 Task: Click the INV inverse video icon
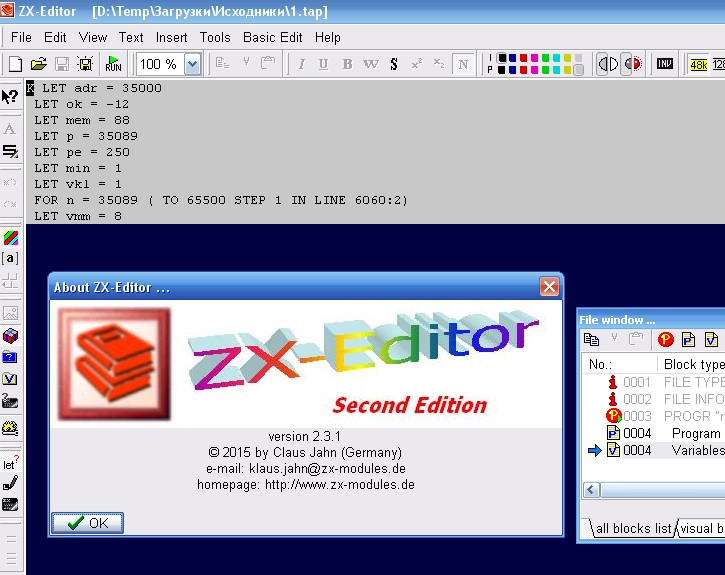pos(665,64)
